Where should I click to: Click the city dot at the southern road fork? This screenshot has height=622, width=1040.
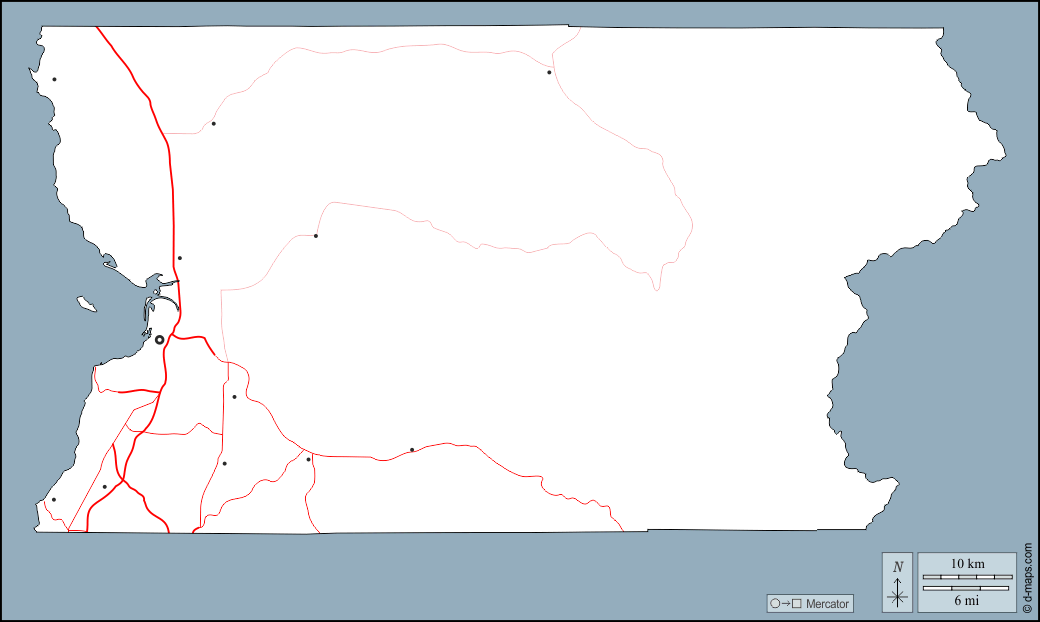[309, 460]
